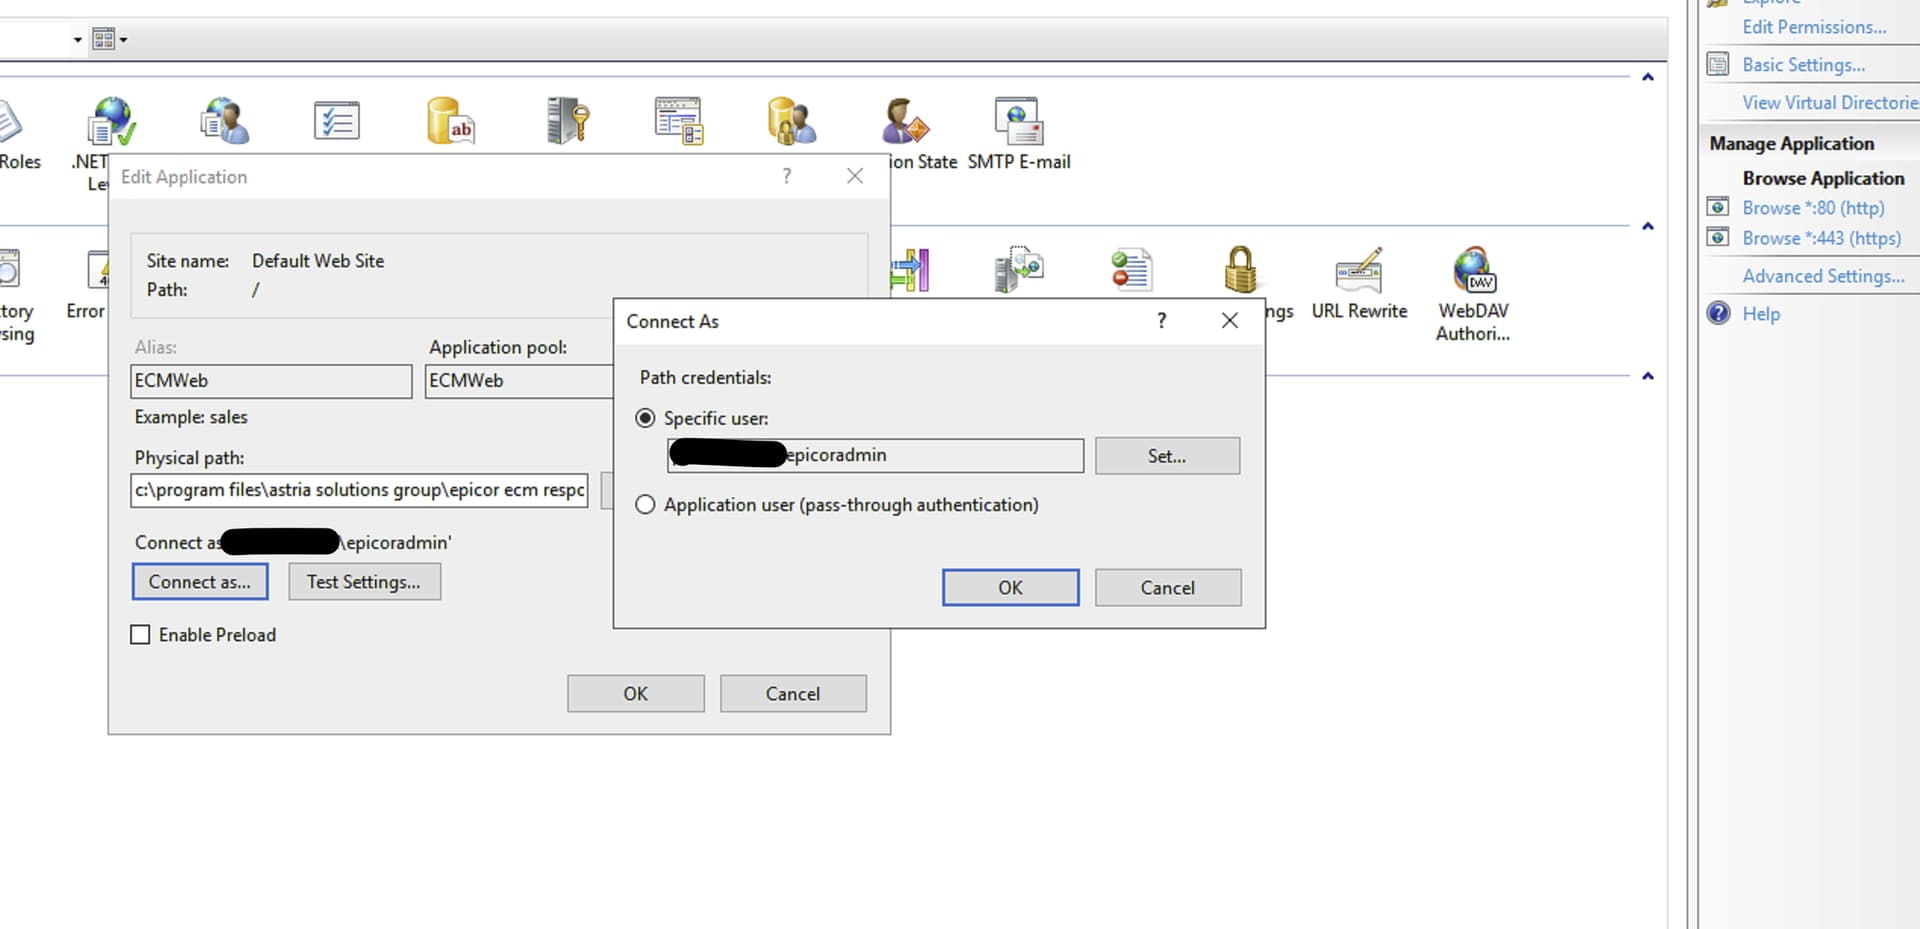Click the Alias field containing ECMWeb
1920x929 pixels.
[x=271, y=381]
